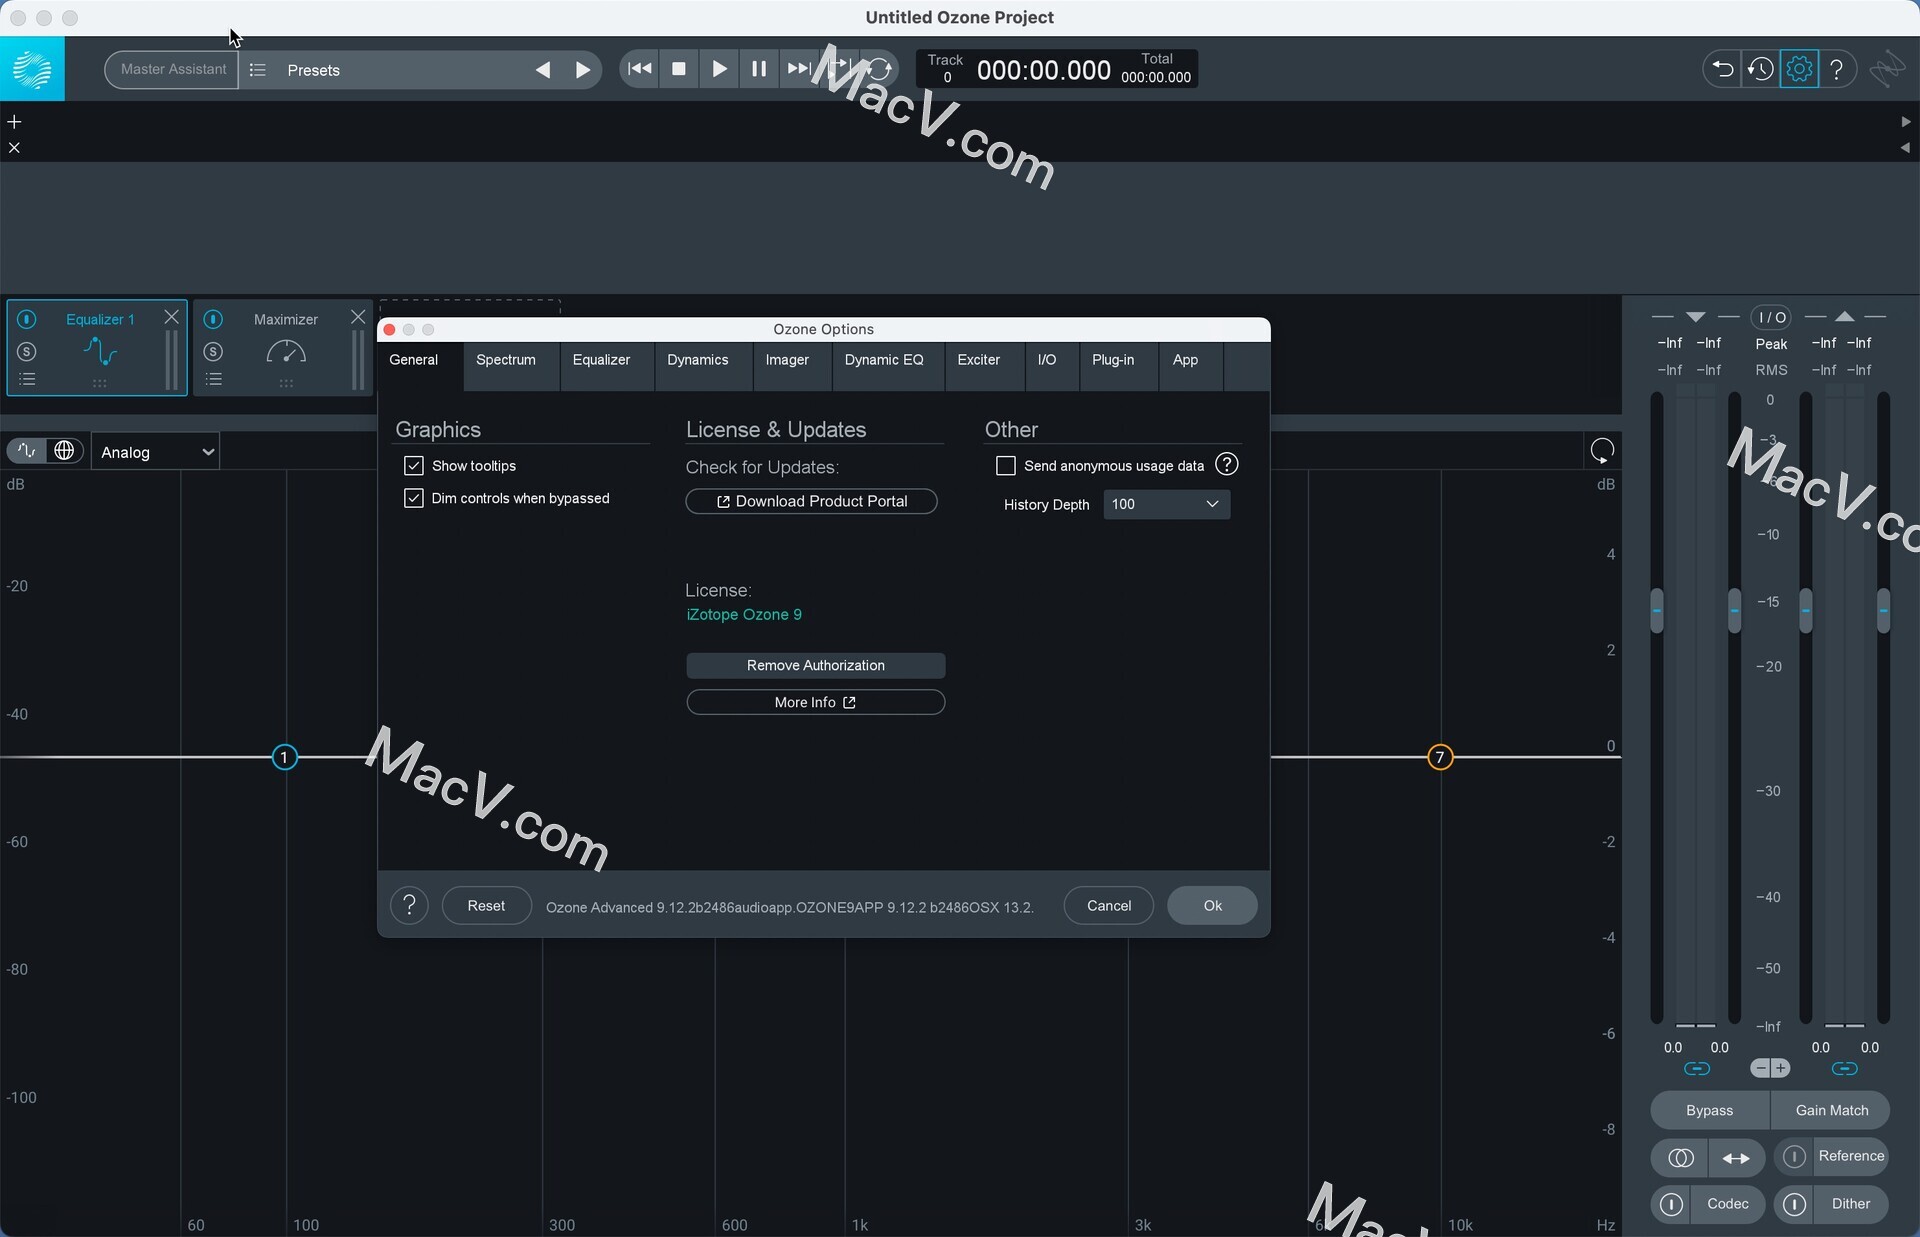Viewport: 1920px width, 1237px height.
Task: Expand the History Depth dropdown
Action: 1167,504
